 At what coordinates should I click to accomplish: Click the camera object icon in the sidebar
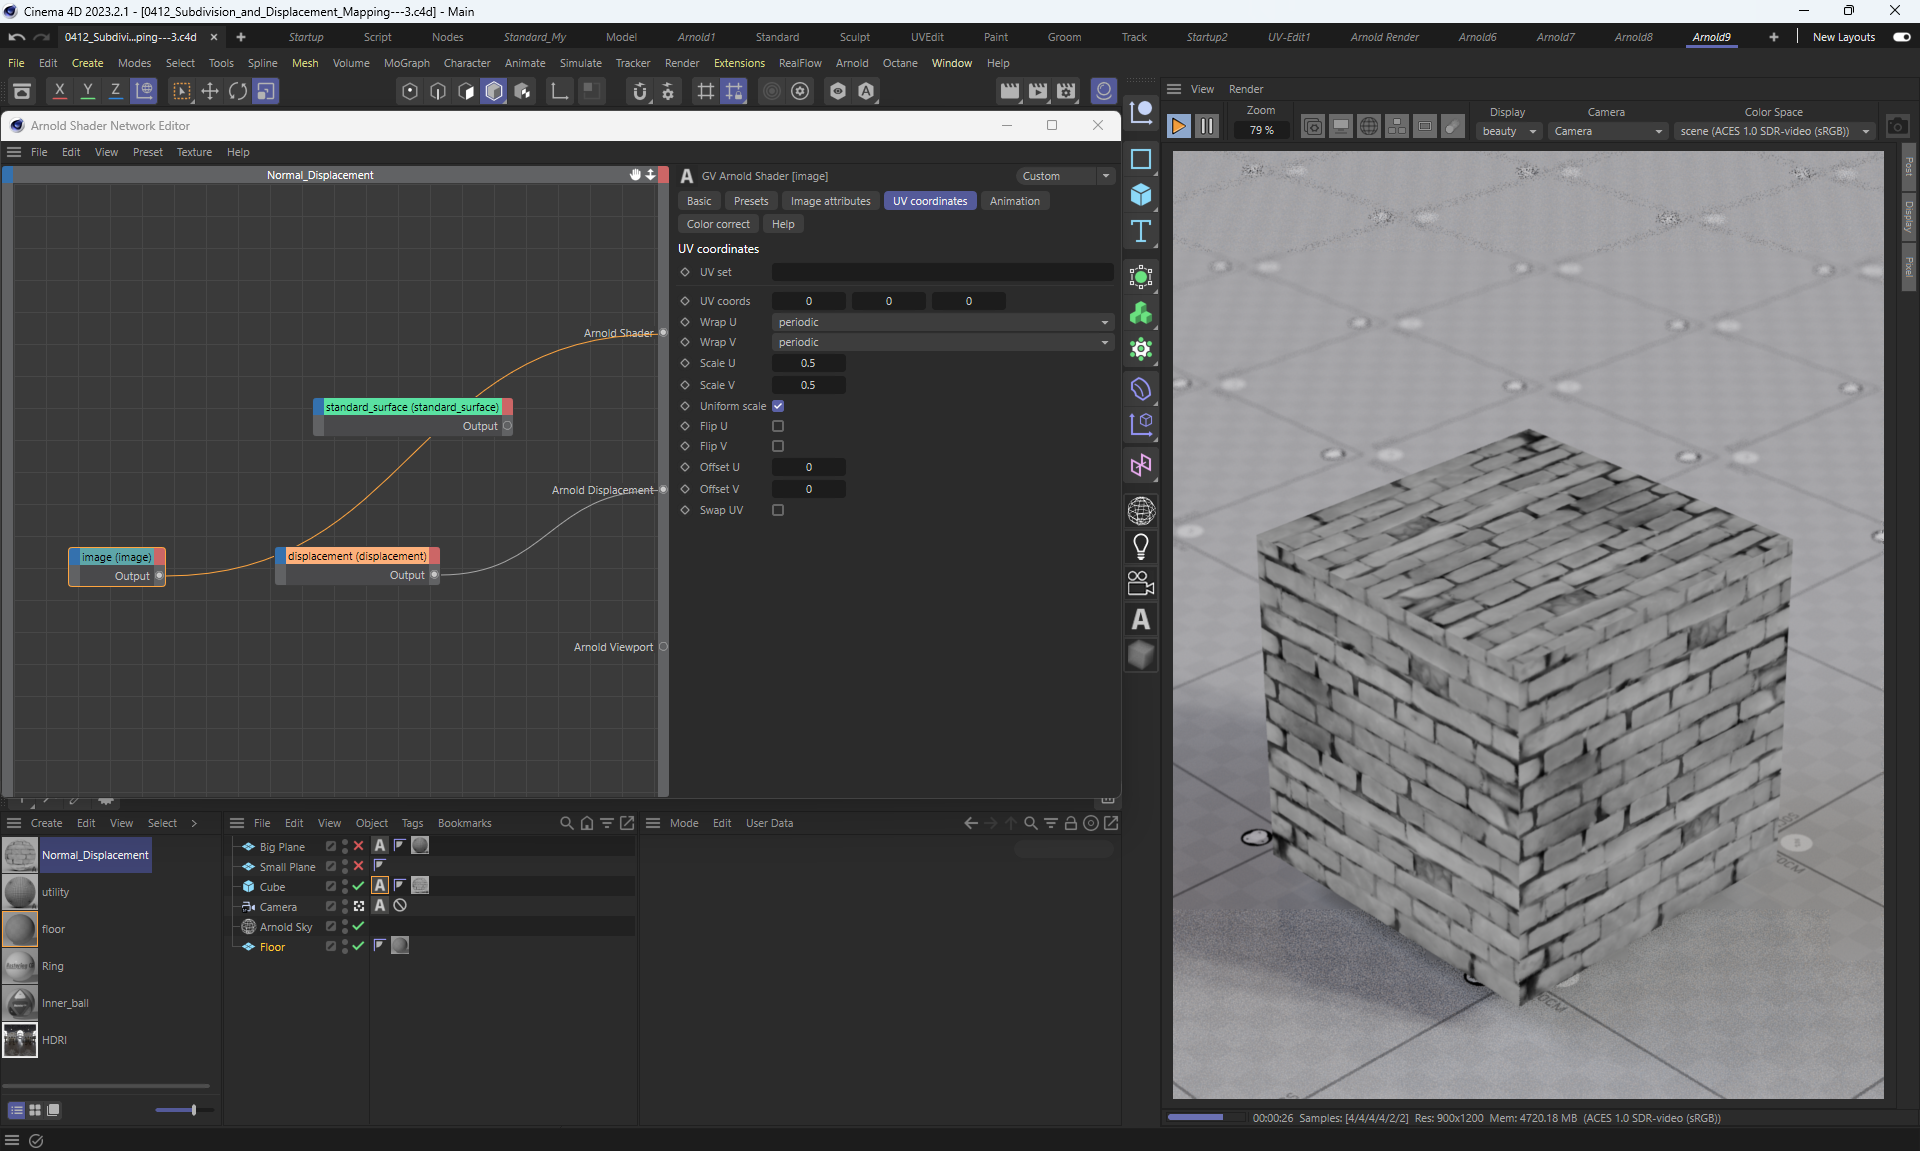[1140, 583]
